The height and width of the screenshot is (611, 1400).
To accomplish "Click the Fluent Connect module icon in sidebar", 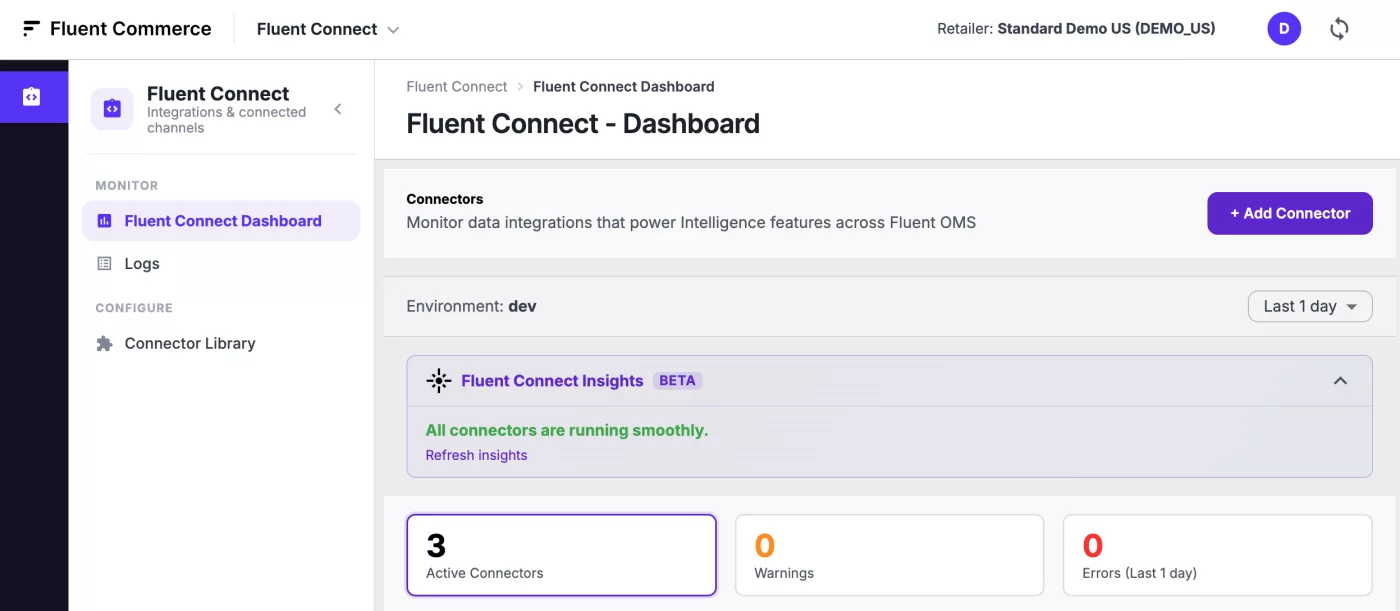I will point(112,109).
